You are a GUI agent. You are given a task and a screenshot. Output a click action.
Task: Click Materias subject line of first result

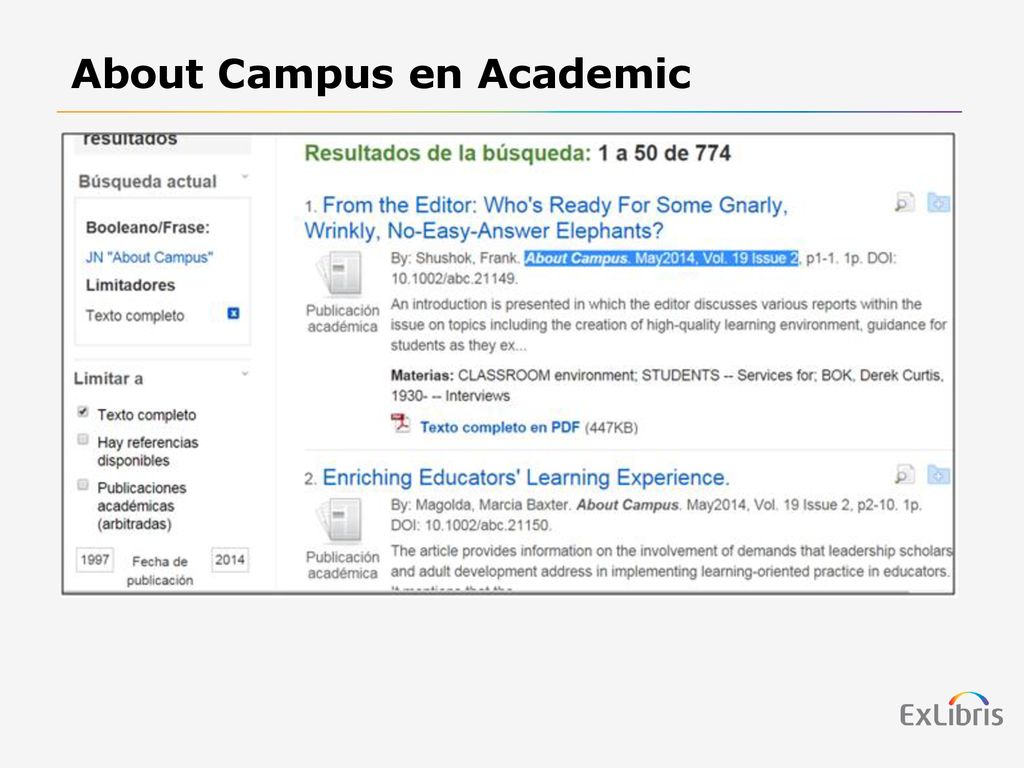click(x=667, y=385)
